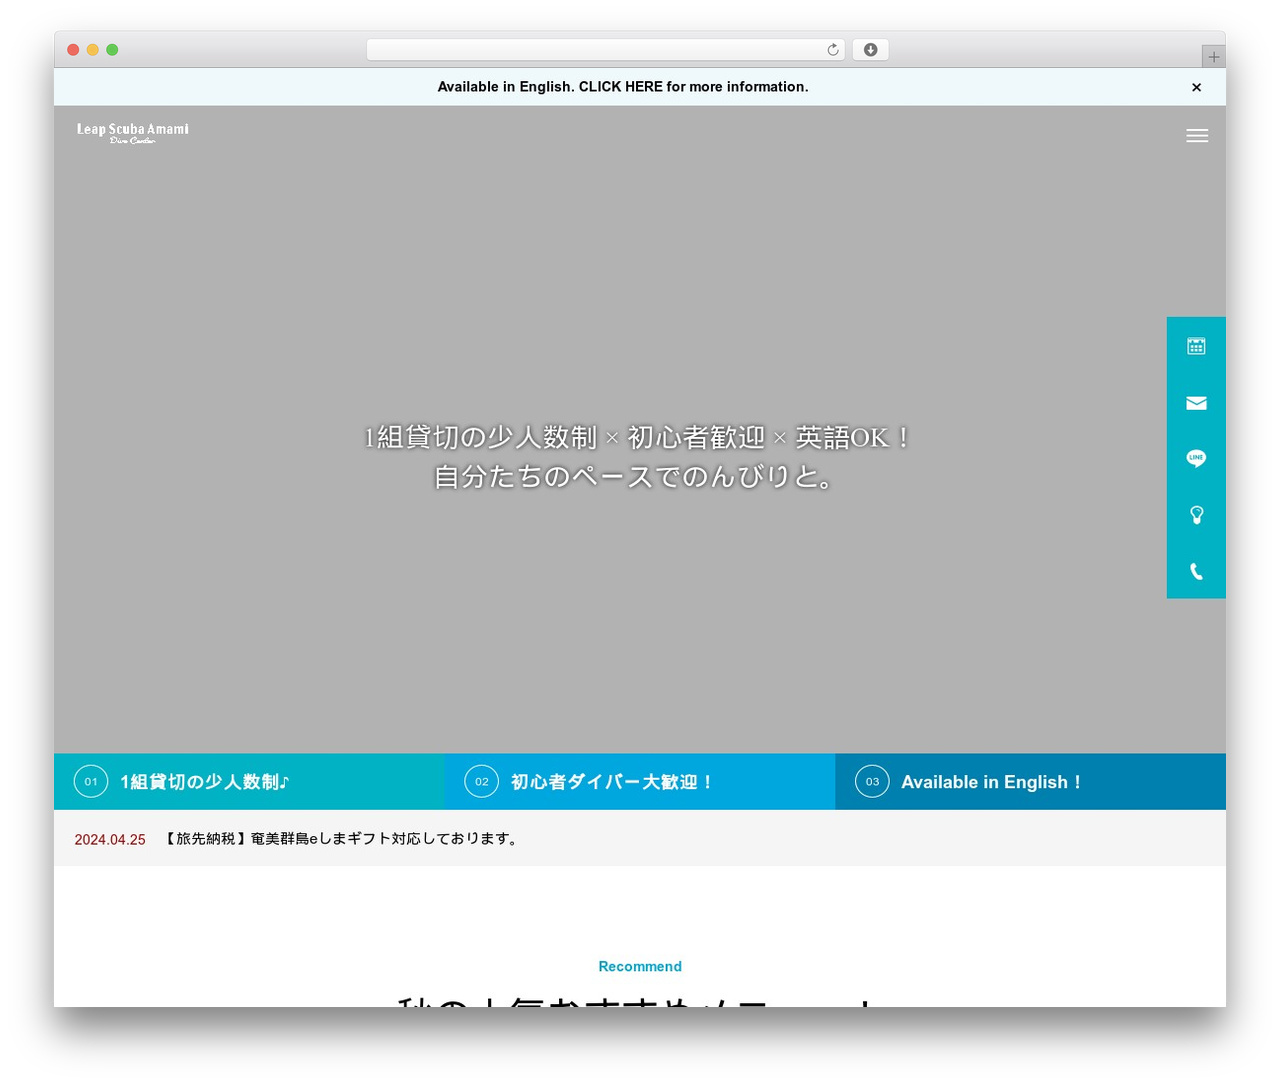Screen dimensions: 1280x1084
Task: Select the 02 初心者ダイバー大歓迎 tab
Action: click(640, 782)
